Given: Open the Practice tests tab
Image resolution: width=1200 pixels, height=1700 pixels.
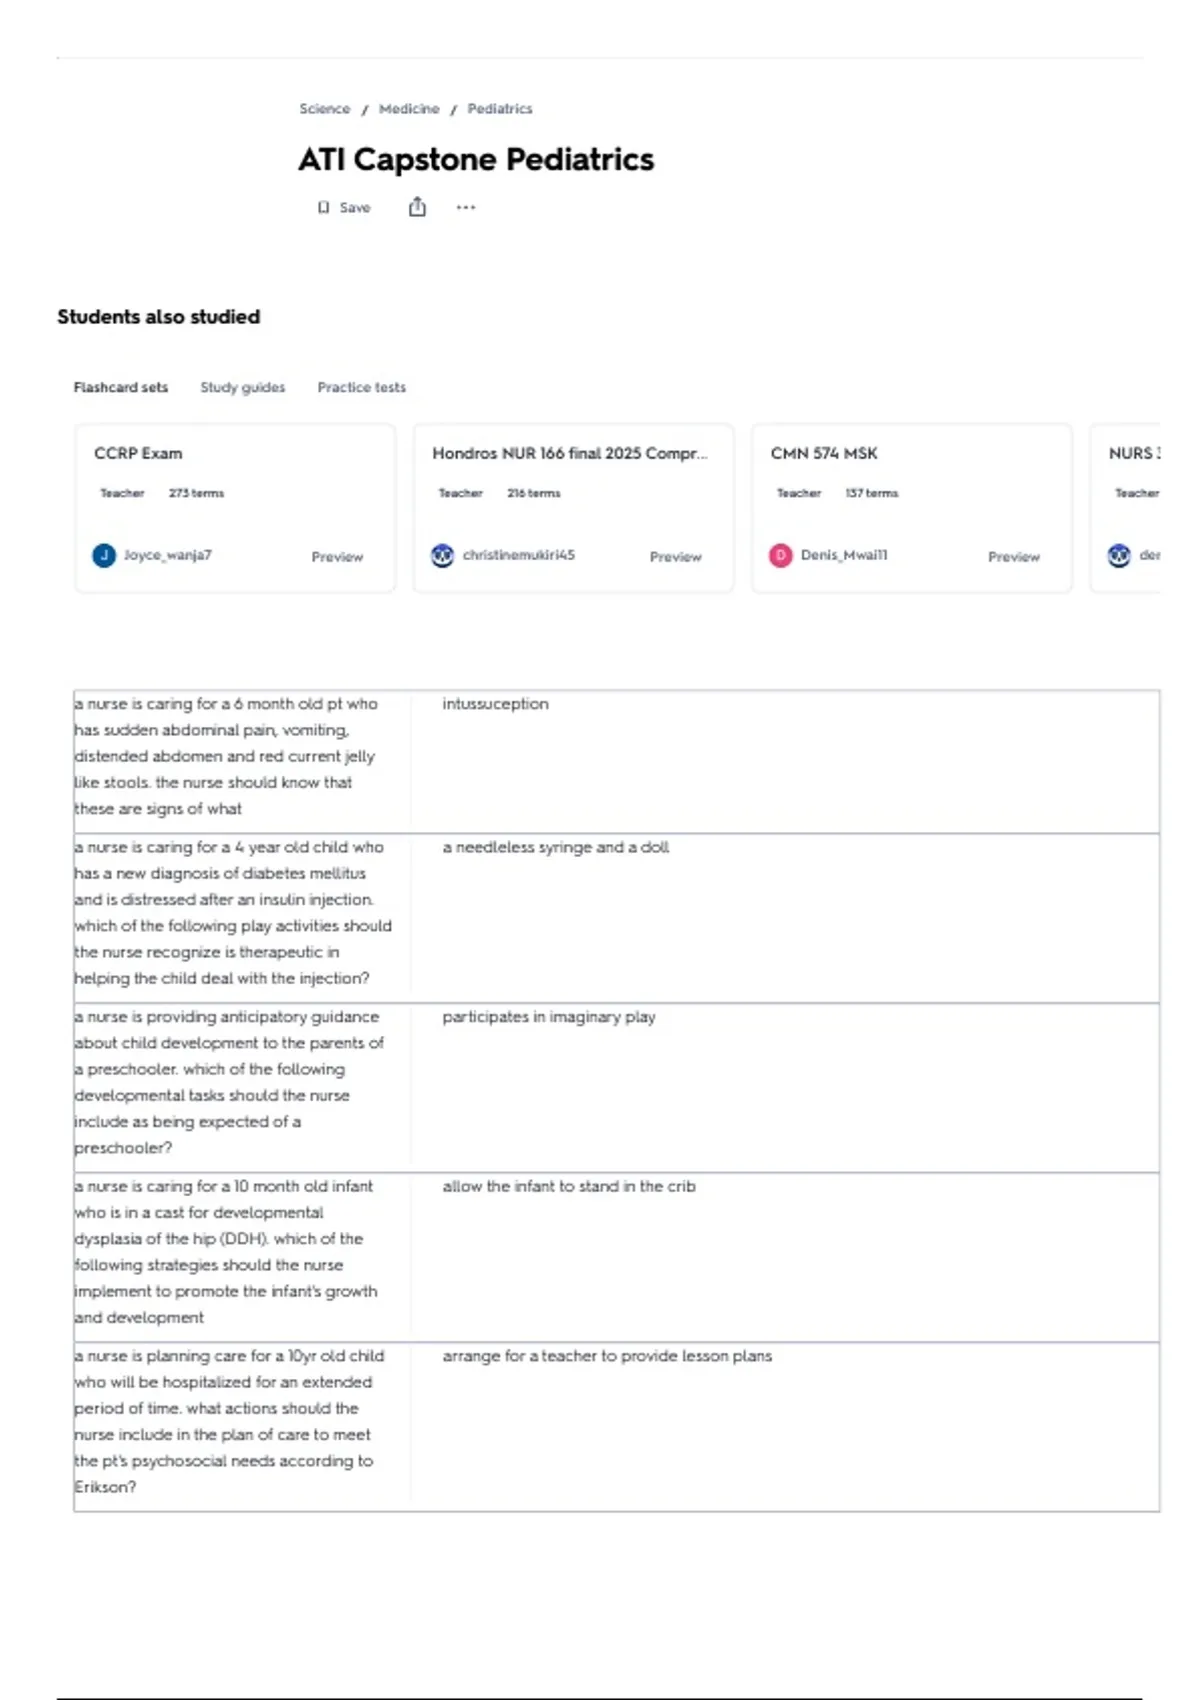Looking at the screenshot, I should point(362,387).
